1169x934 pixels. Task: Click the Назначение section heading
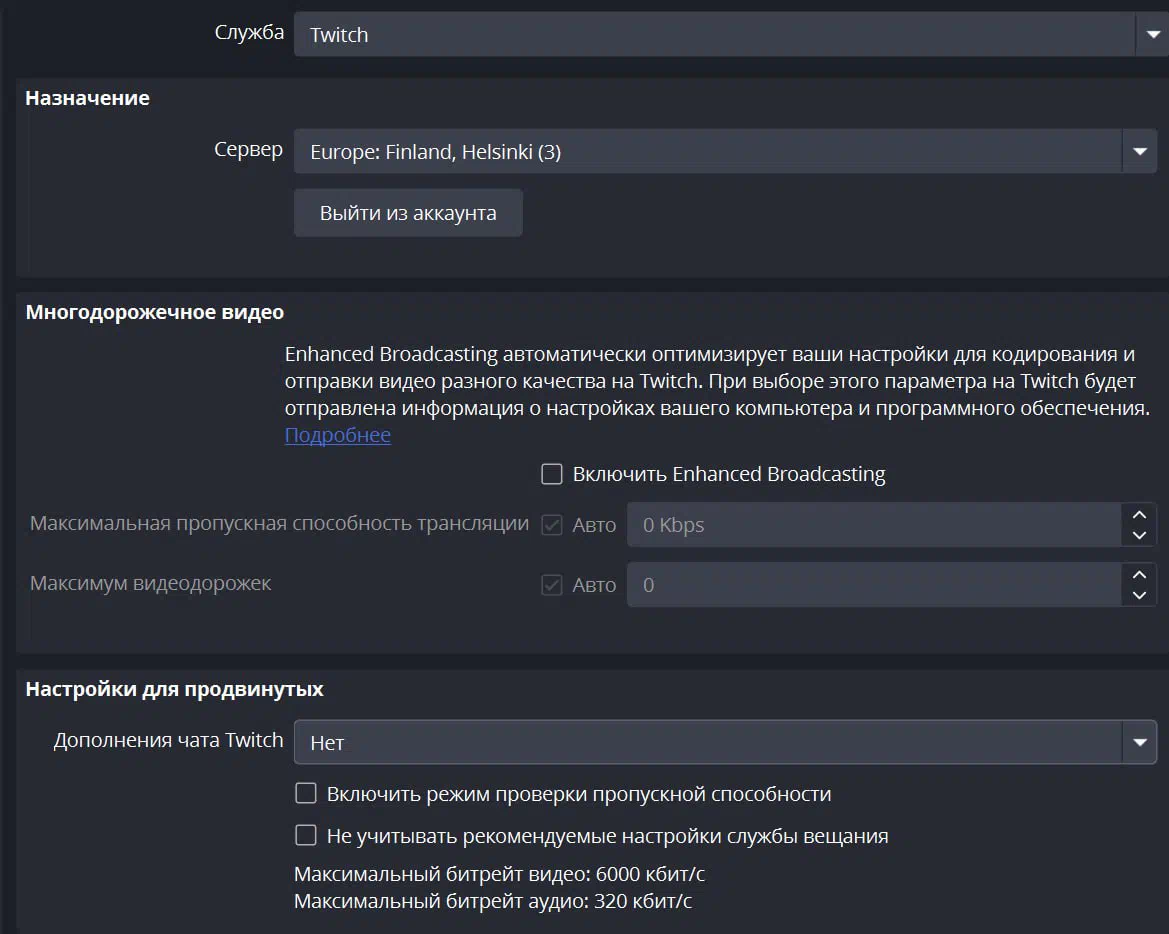pyautogui.click(x=87, y=98)
